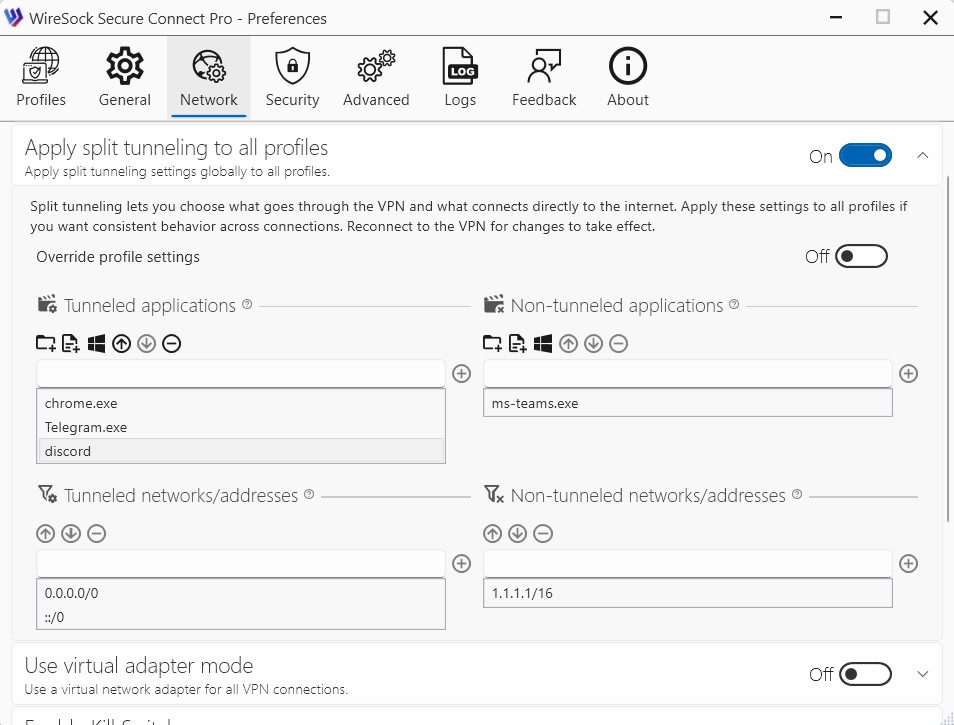
Task: Open the Security tab
Action: coord(292,78)
